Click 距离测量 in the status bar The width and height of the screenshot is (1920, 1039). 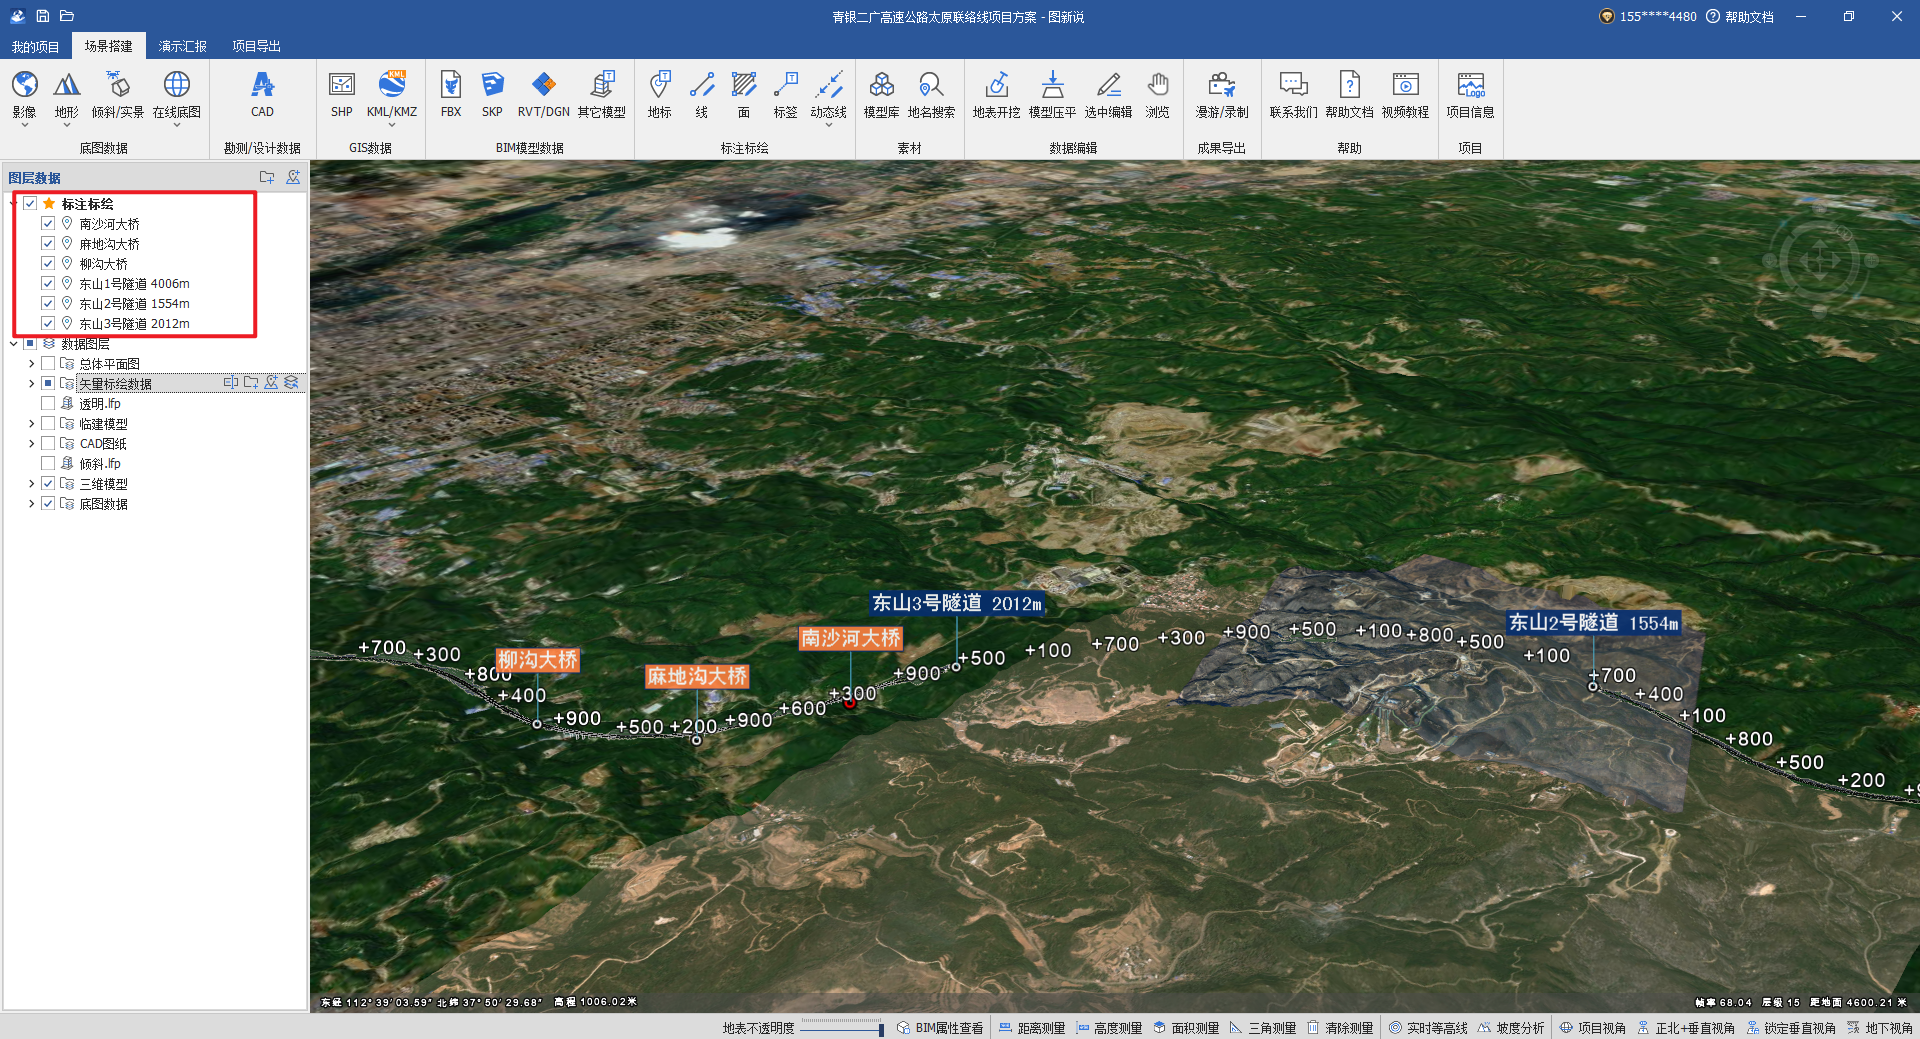[1032, 1028]
